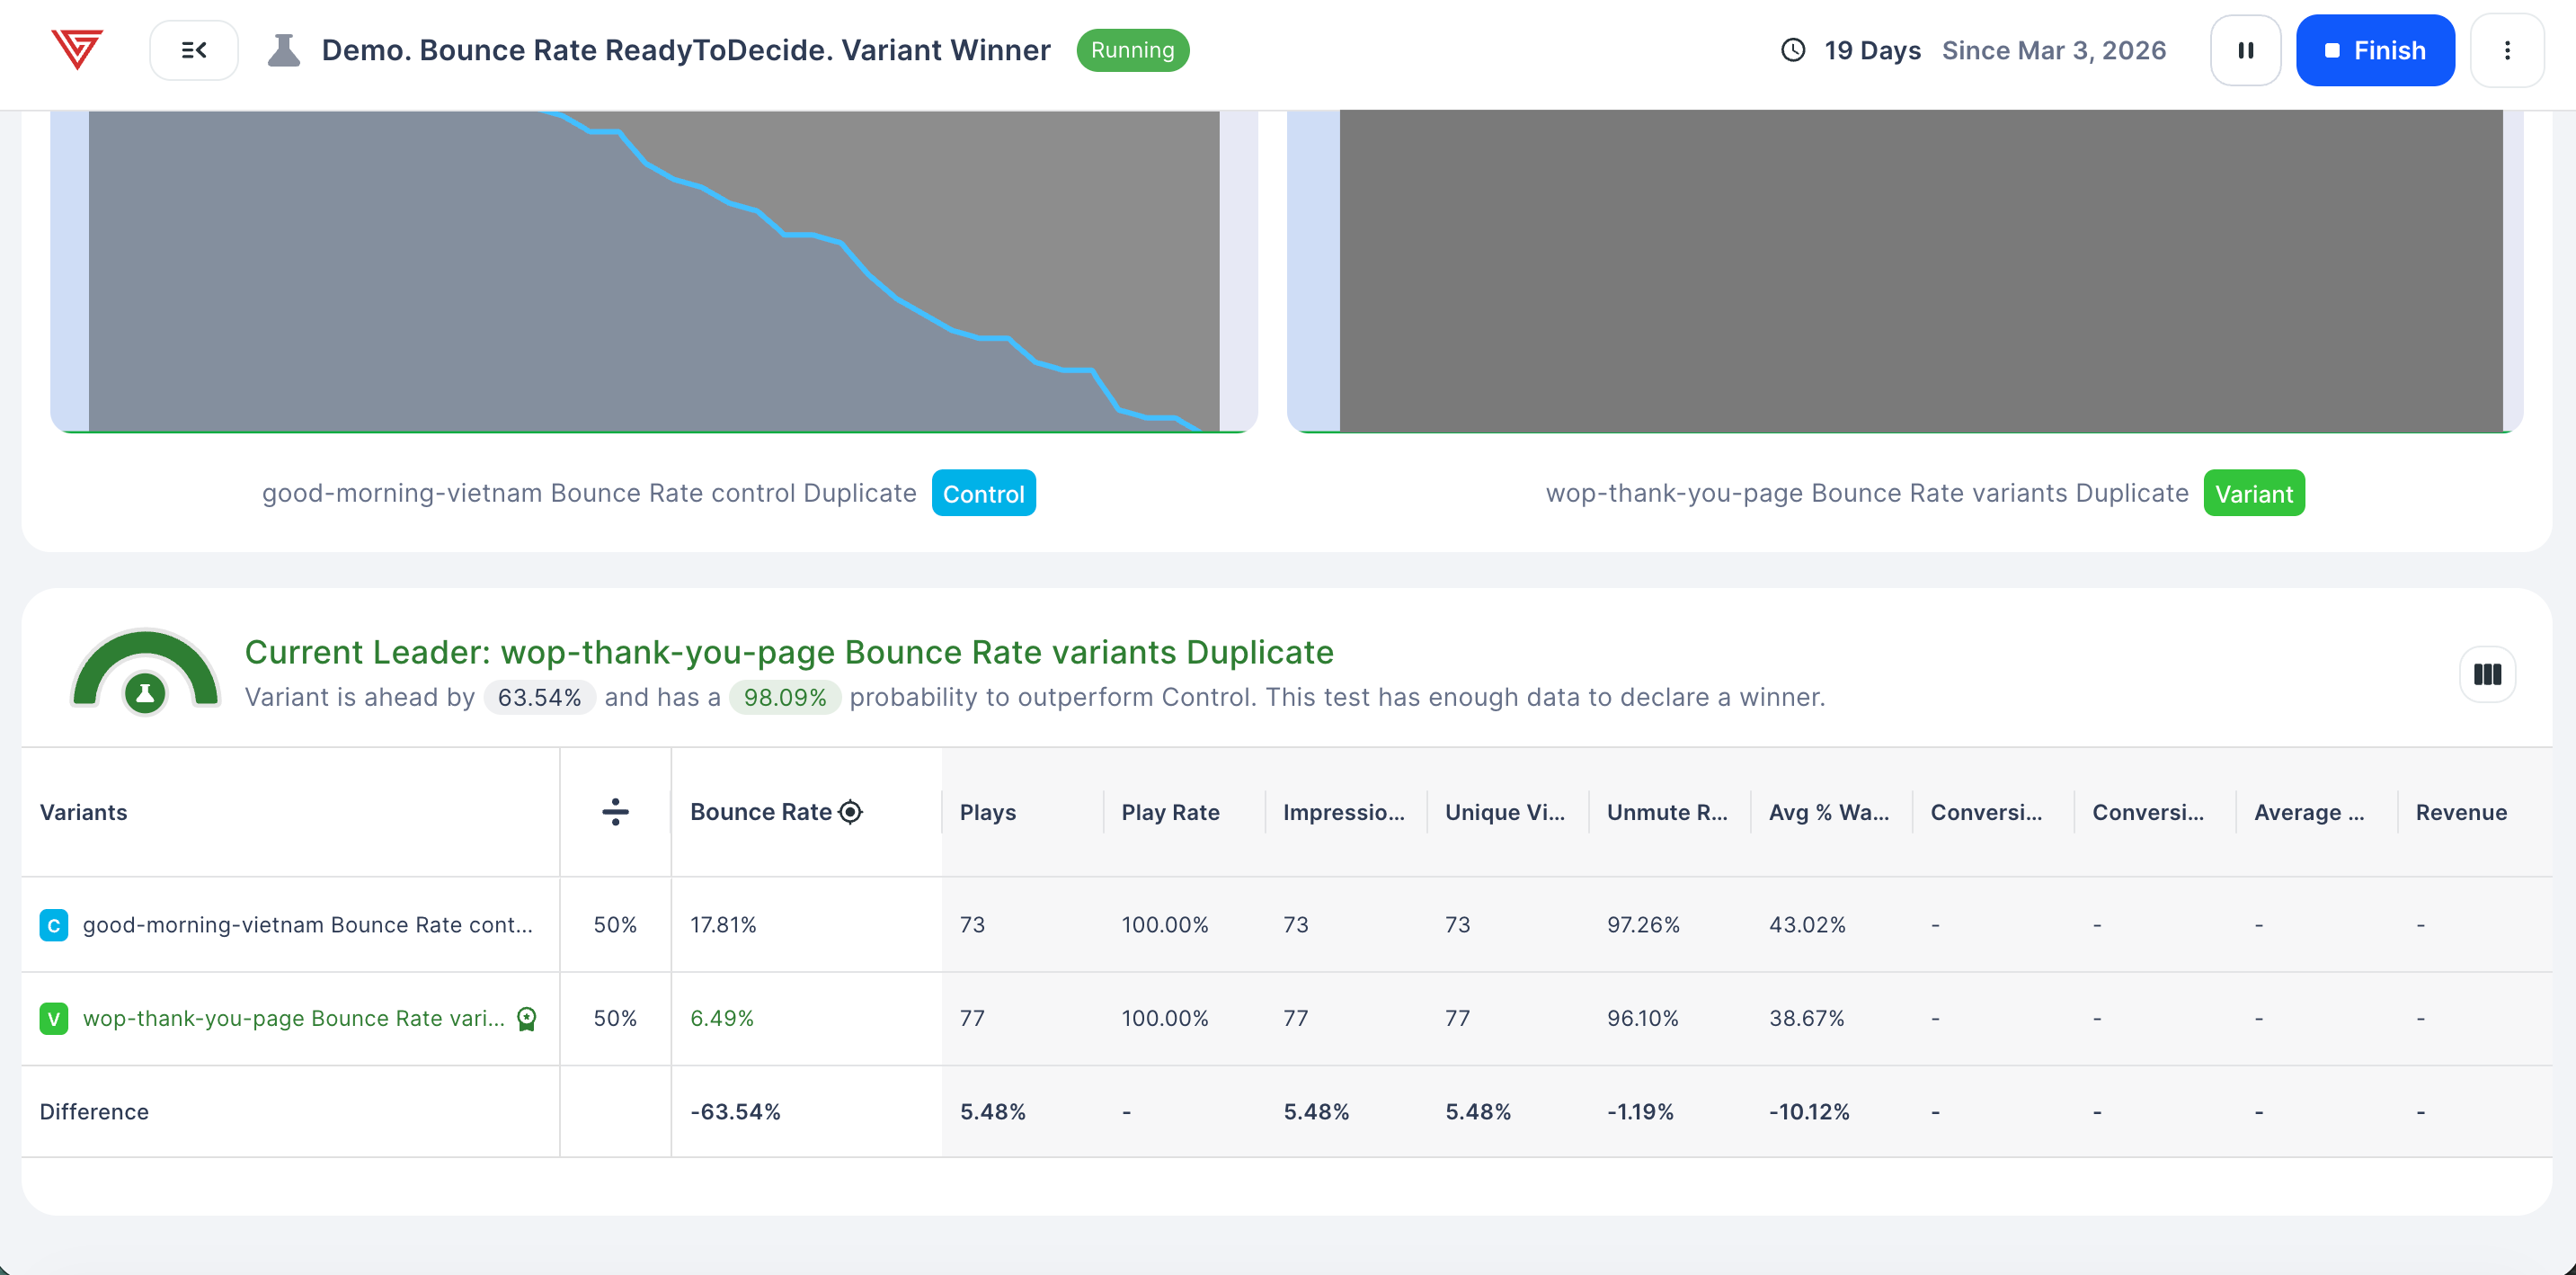The image size is (2576, 1275).
Task: Select the green Variant label badge
Action: point(2253,493)
